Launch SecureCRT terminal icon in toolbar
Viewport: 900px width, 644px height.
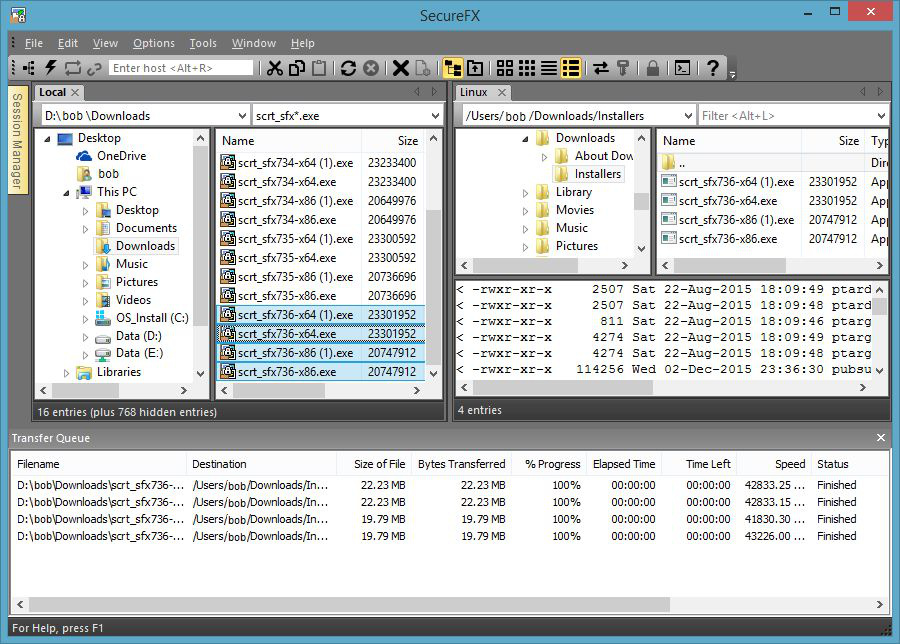pos(682,68)
